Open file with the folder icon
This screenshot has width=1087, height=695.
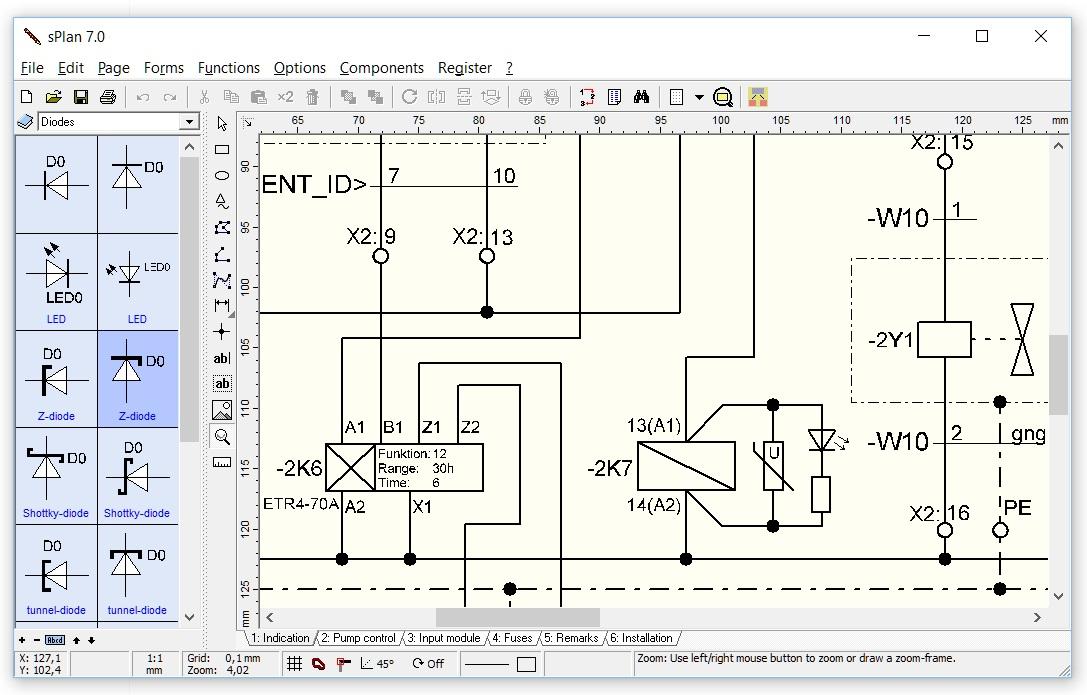[x=54, y=97]
